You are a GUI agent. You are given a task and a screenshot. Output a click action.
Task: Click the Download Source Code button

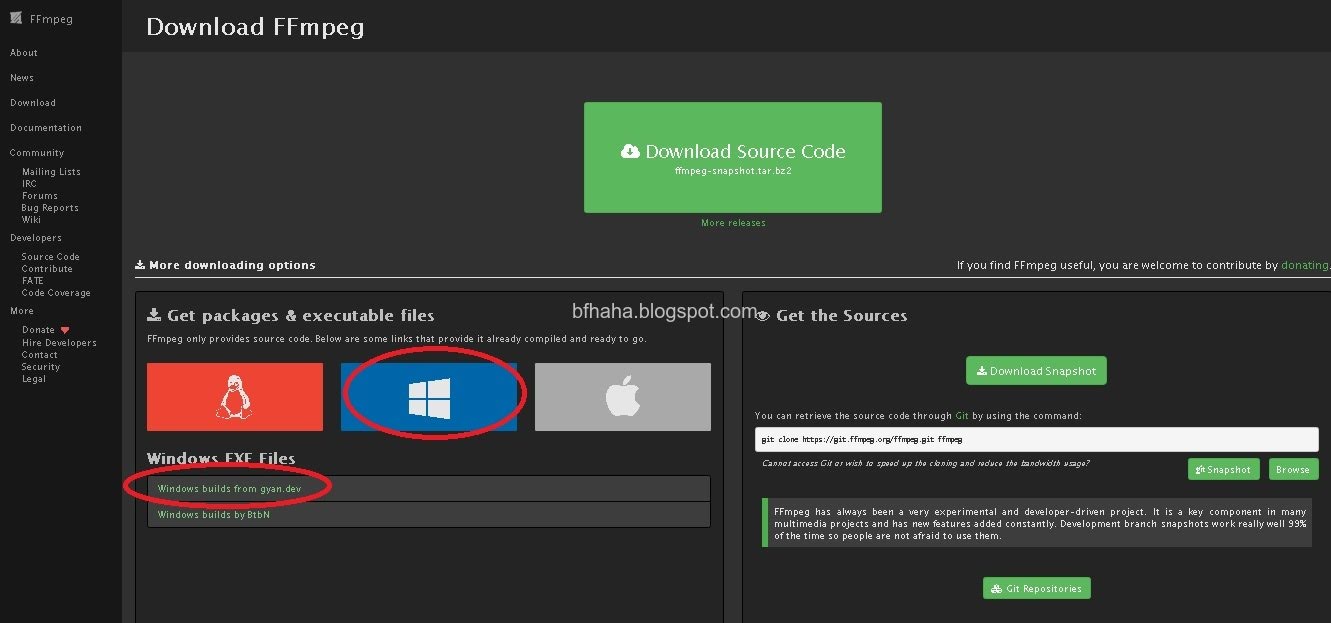click(x=733, y=157)
